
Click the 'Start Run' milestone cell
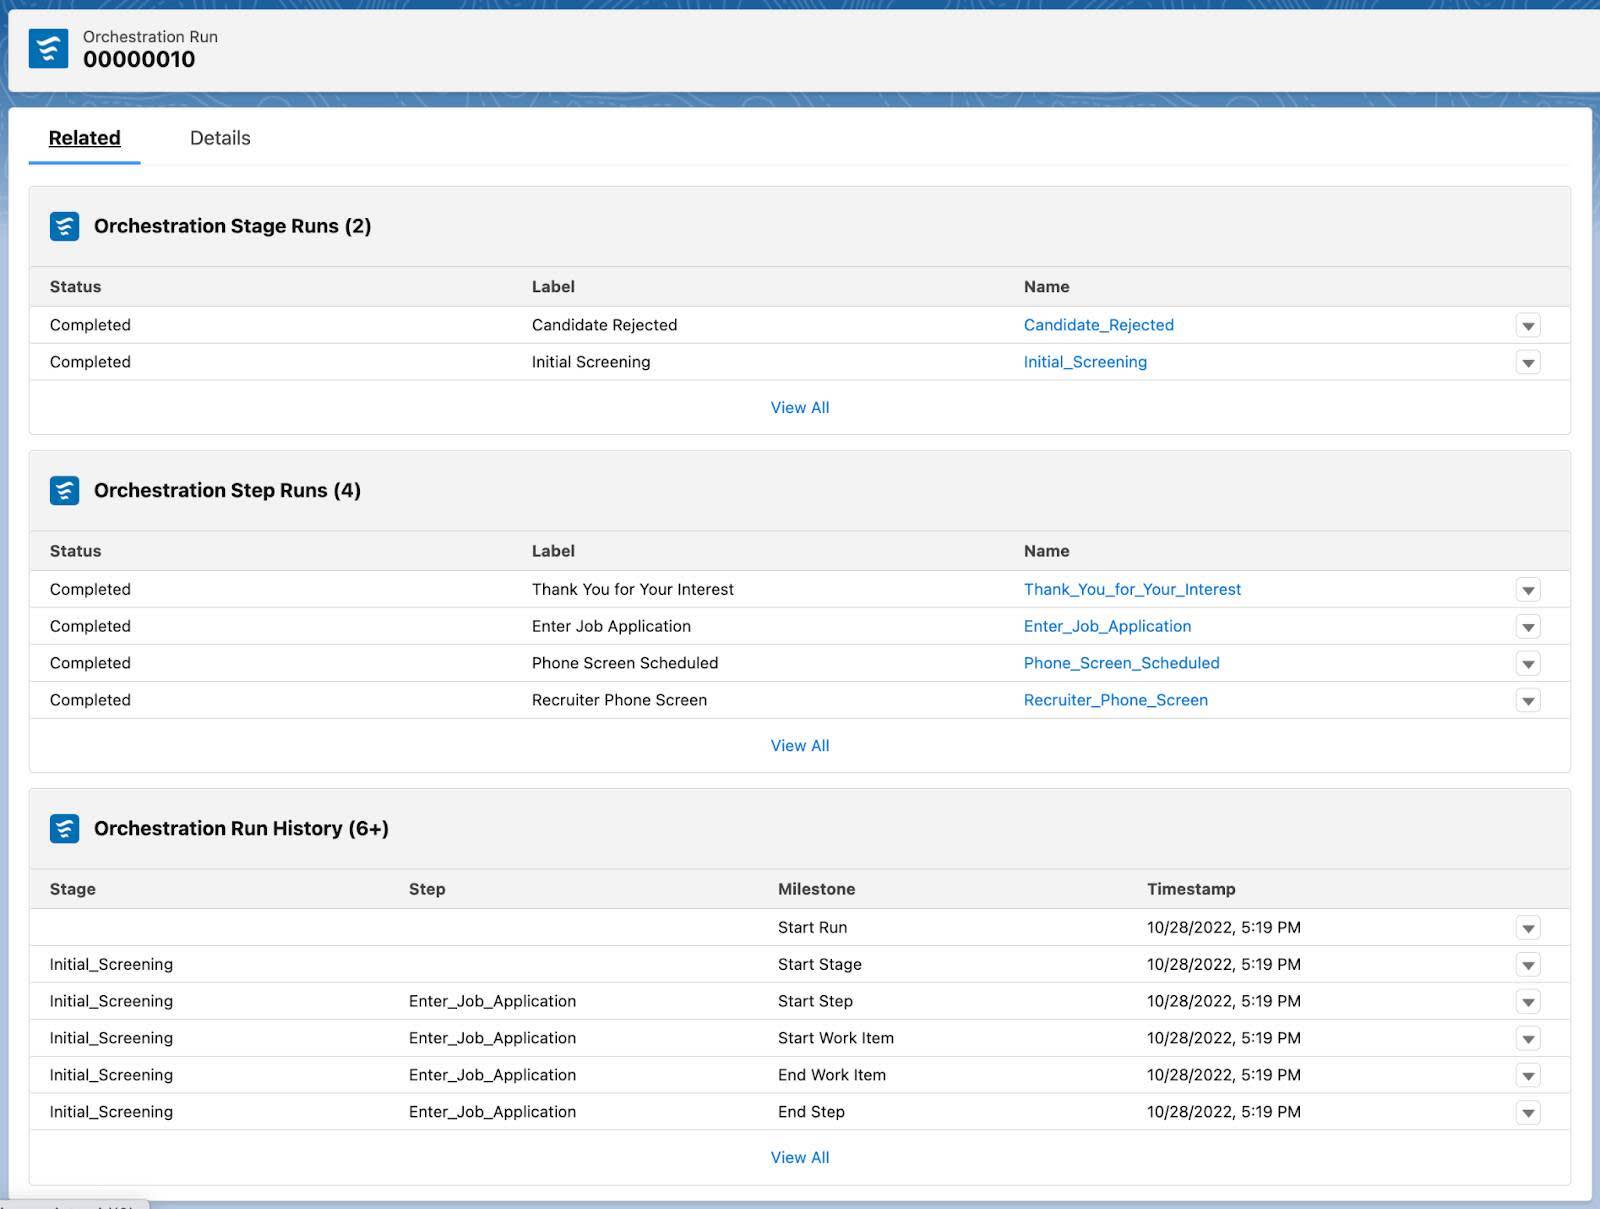click(812, 927)
